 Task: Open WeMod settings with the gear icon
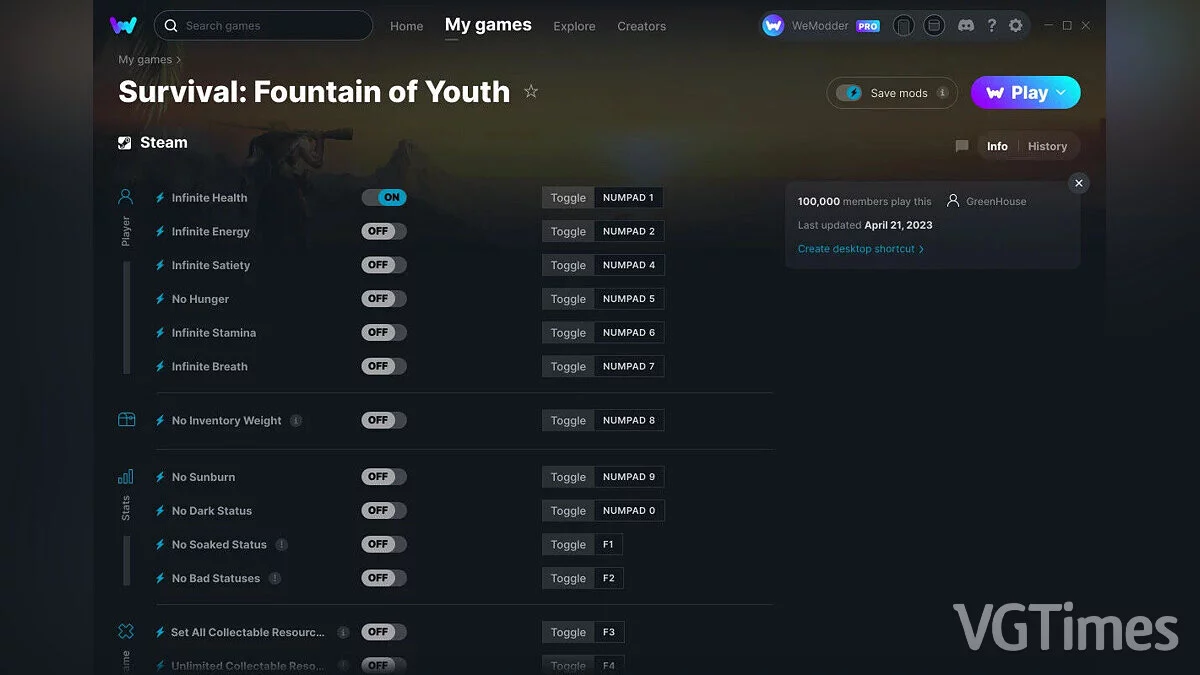tap(1016, 25)
